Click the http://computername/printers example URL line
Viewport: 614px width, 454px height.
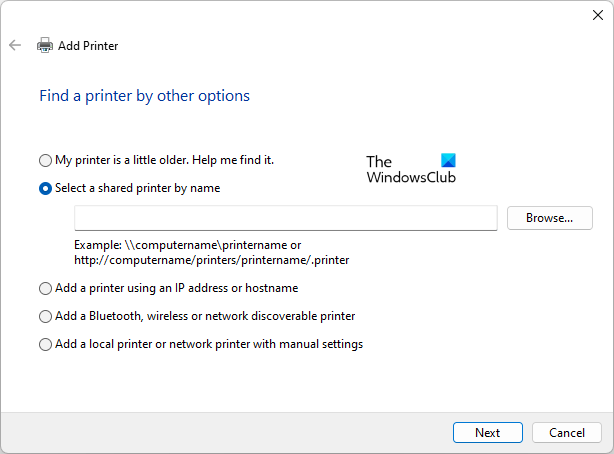(211, 260)
